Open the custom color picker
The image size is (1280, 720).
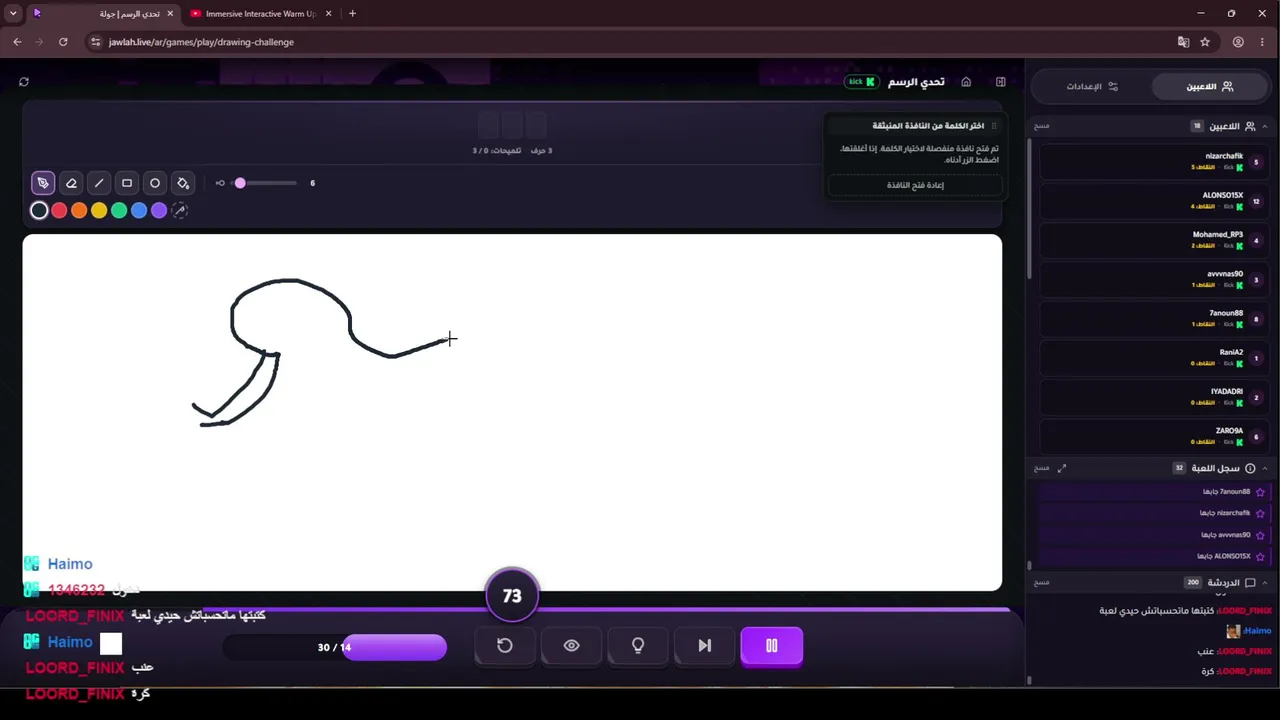tap(180, 210)
